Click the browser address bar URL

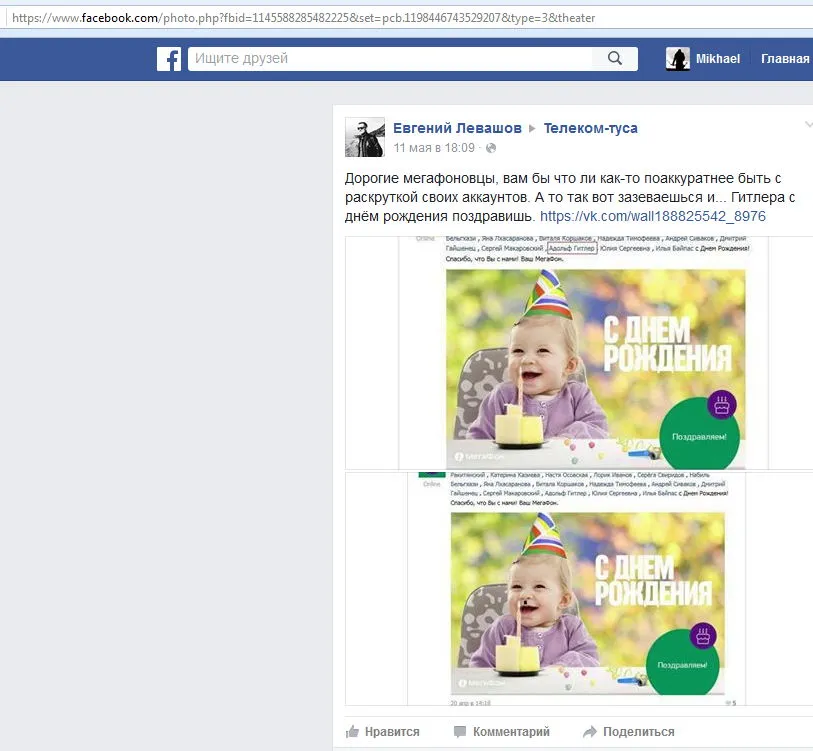(303, 18)
